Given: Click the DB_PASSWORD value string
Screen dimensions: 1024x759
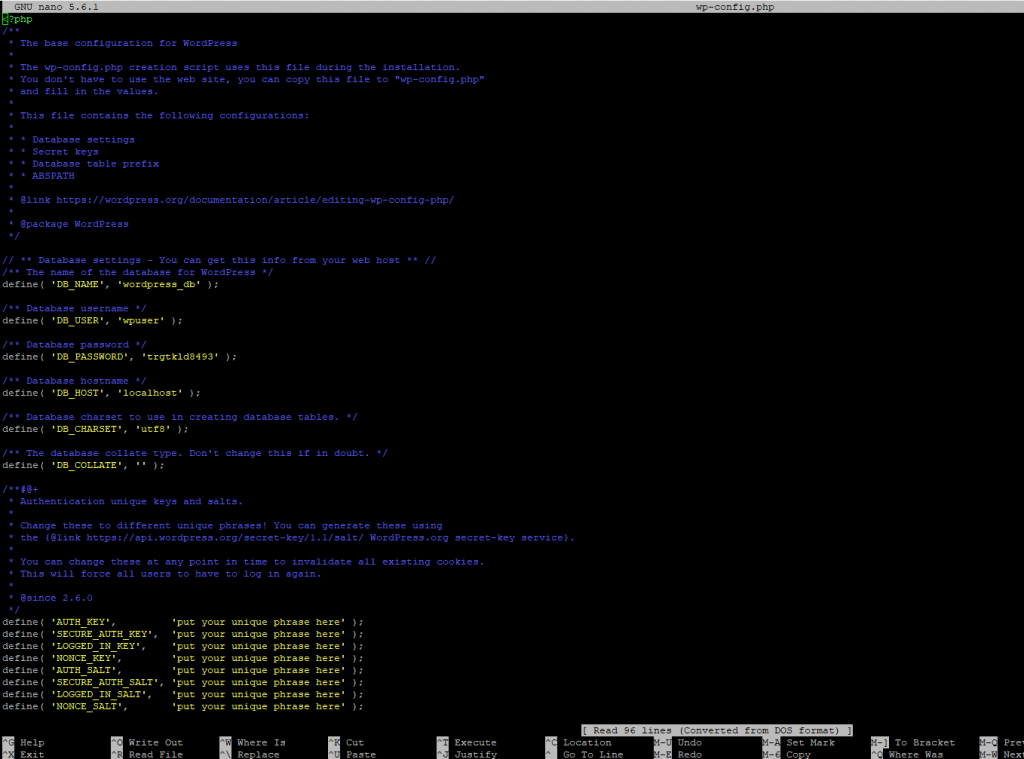Looking at the screenshot, I should tap(185, 356).
